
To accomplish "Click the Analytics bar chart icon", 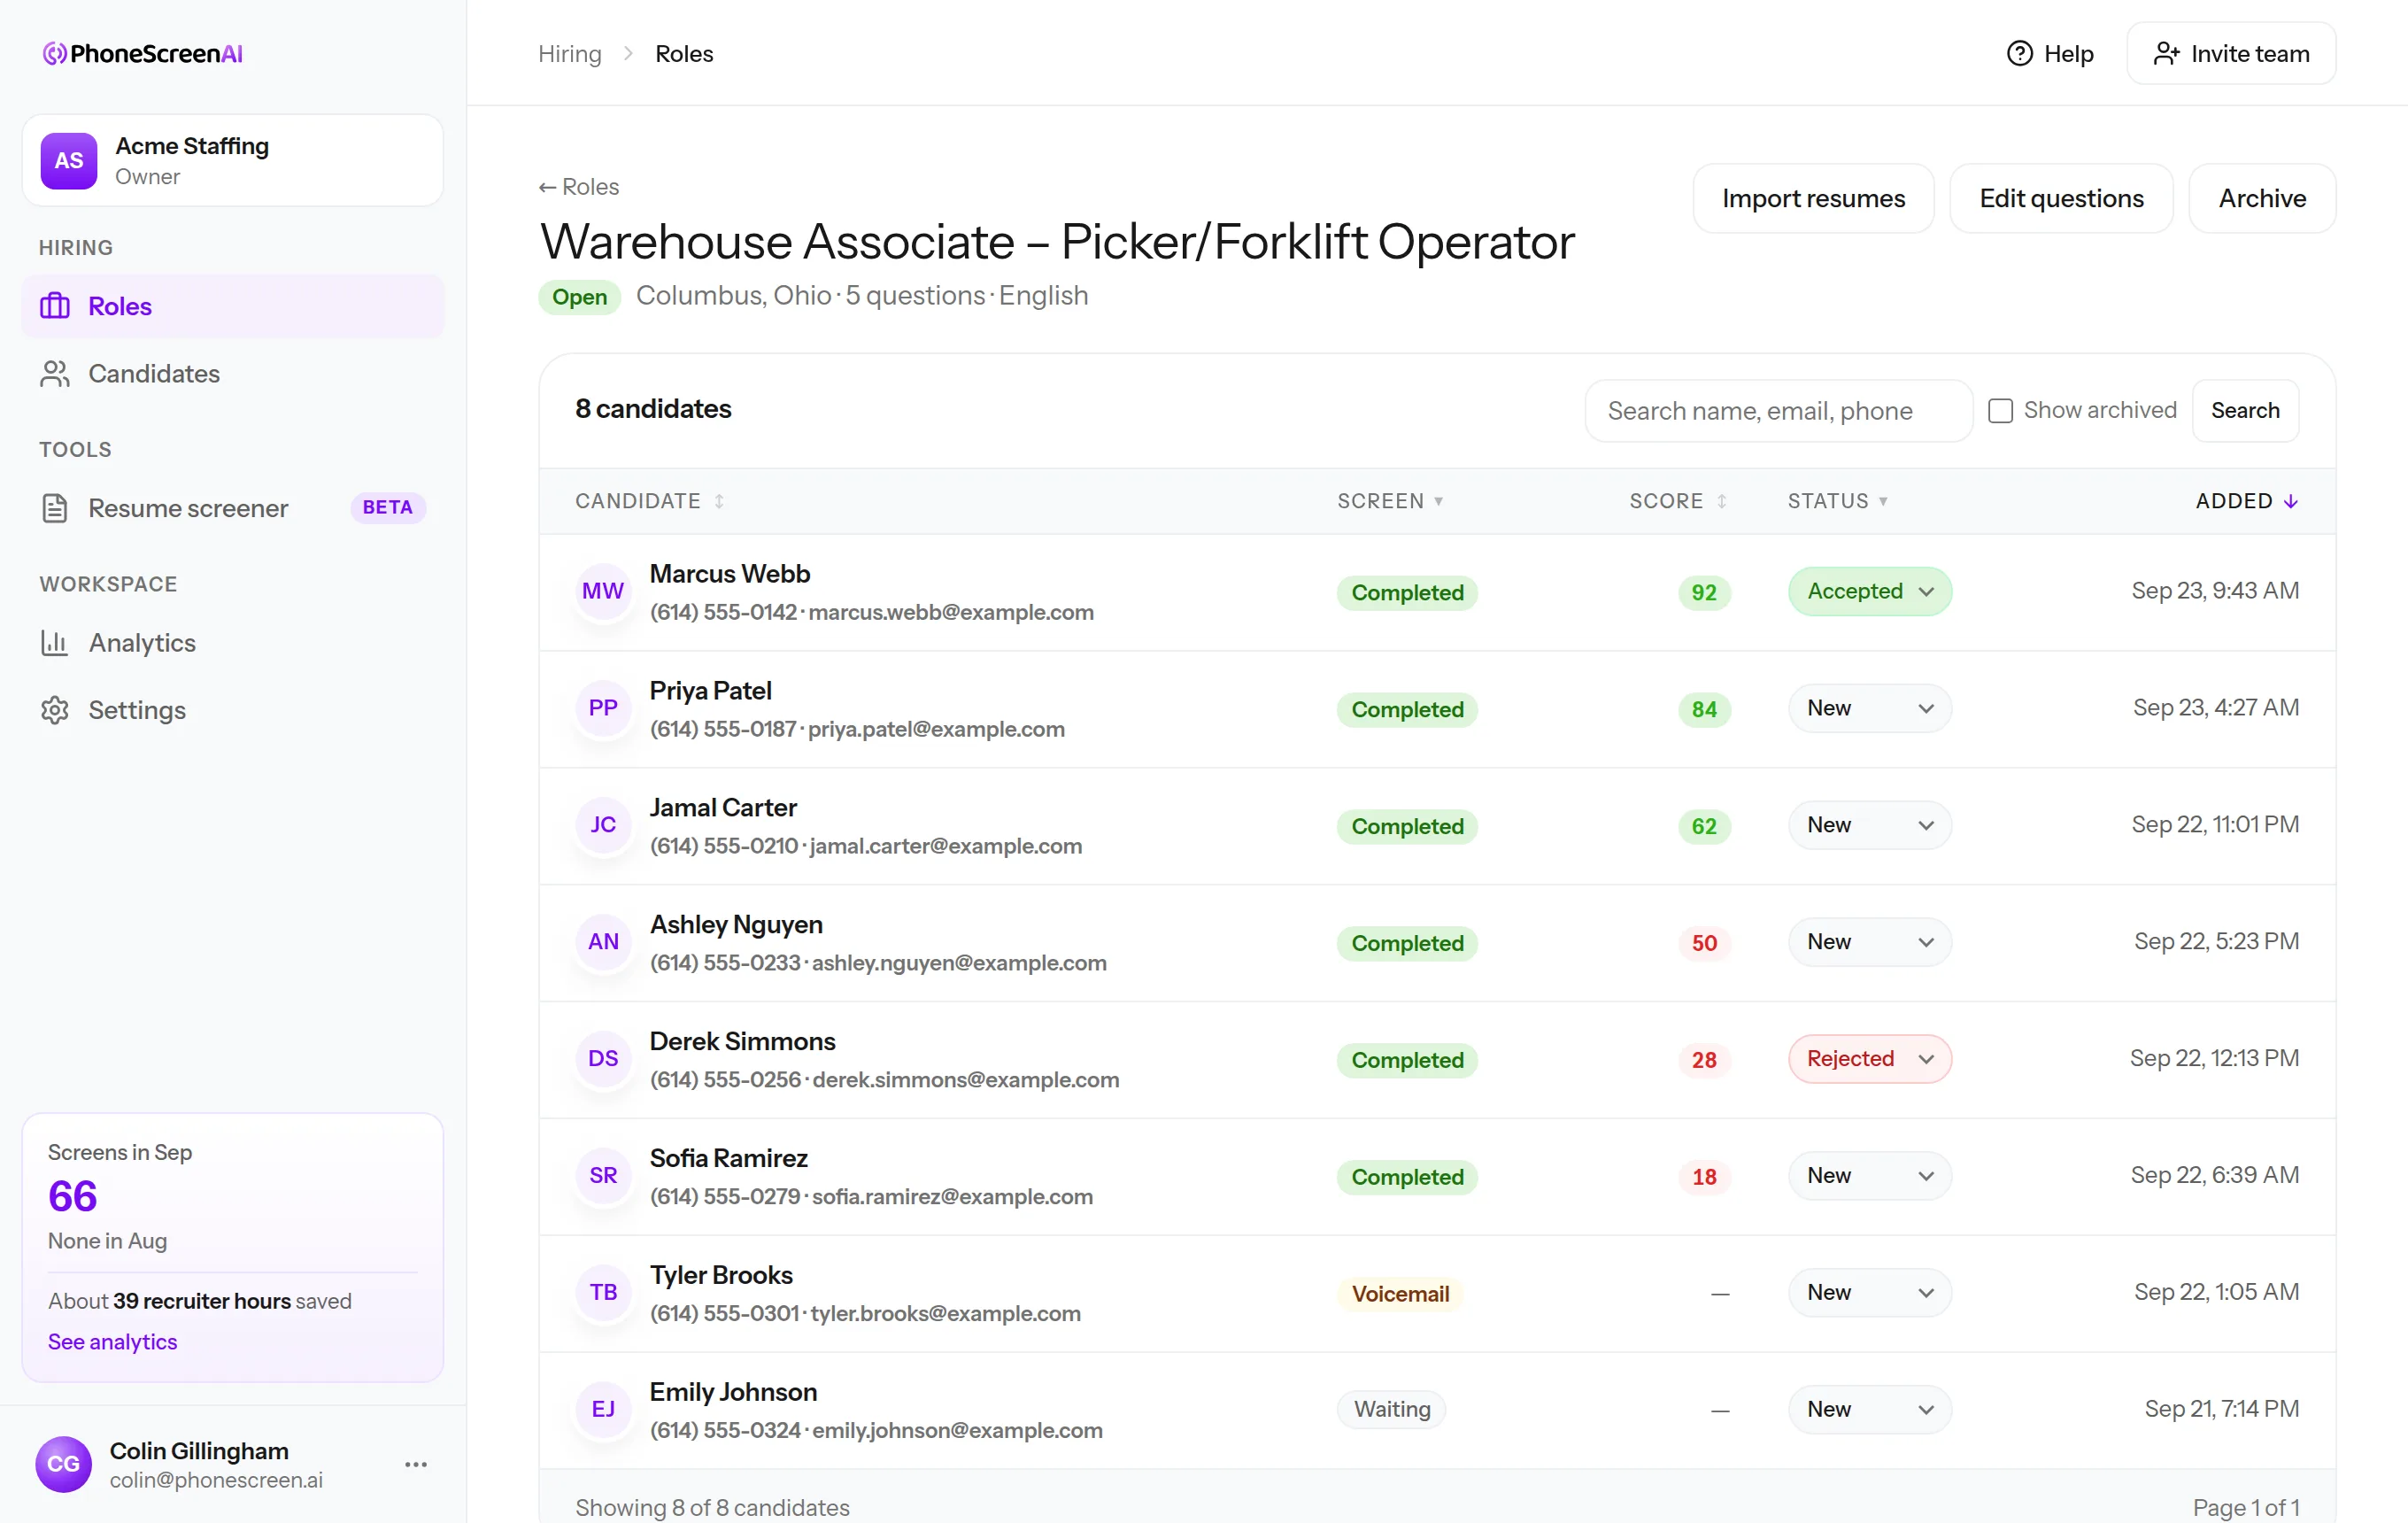I will 55,643.
